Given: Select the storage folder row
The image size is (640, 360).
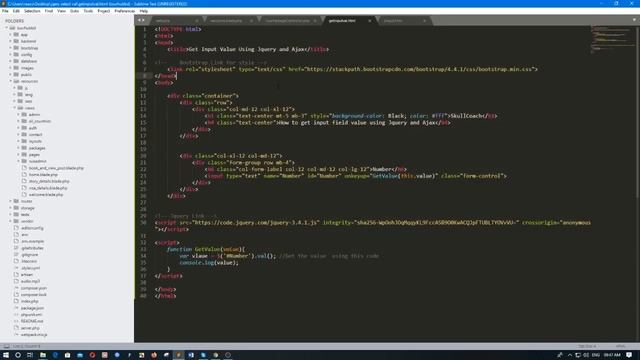Looking at the screenshot, I should [x=67, y=208].
